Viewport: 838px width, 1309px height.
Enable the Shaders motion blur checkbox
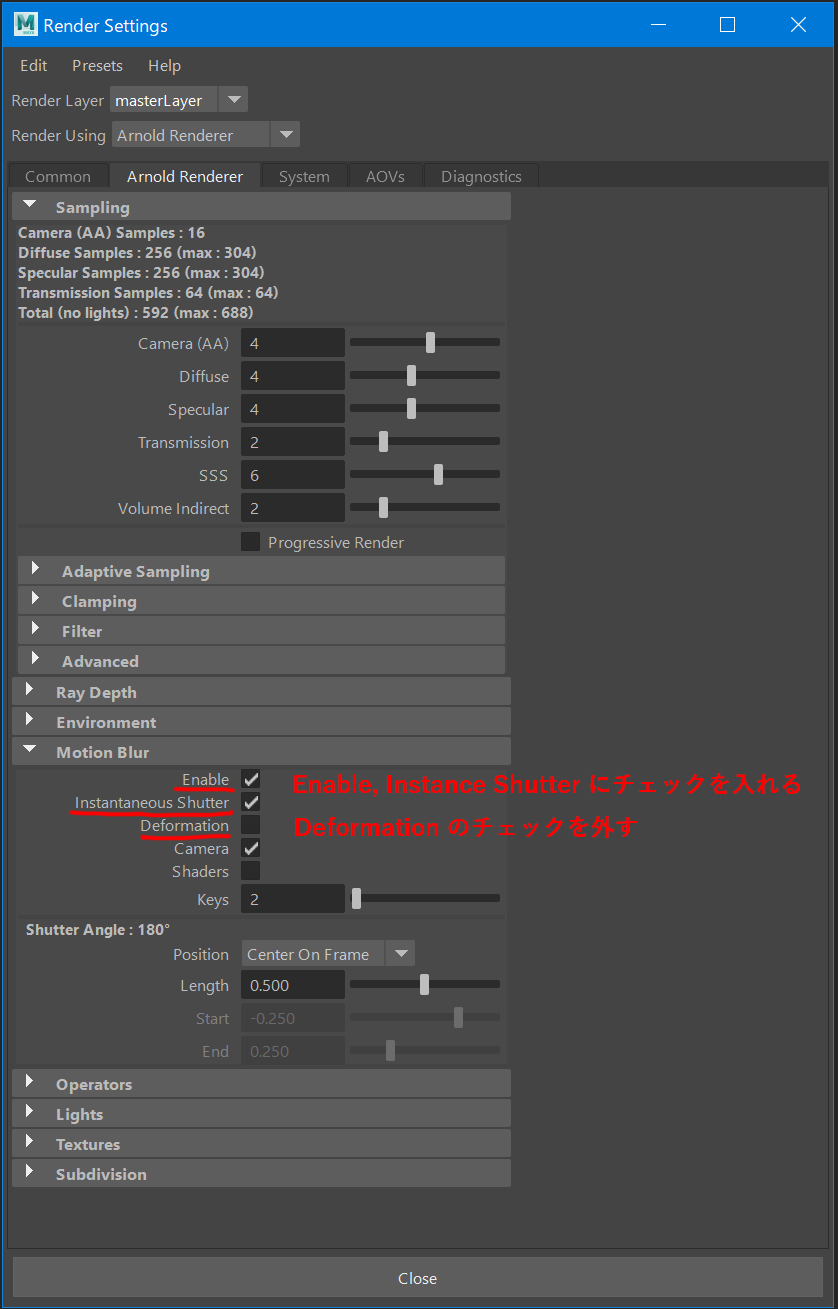click(249, 870)
